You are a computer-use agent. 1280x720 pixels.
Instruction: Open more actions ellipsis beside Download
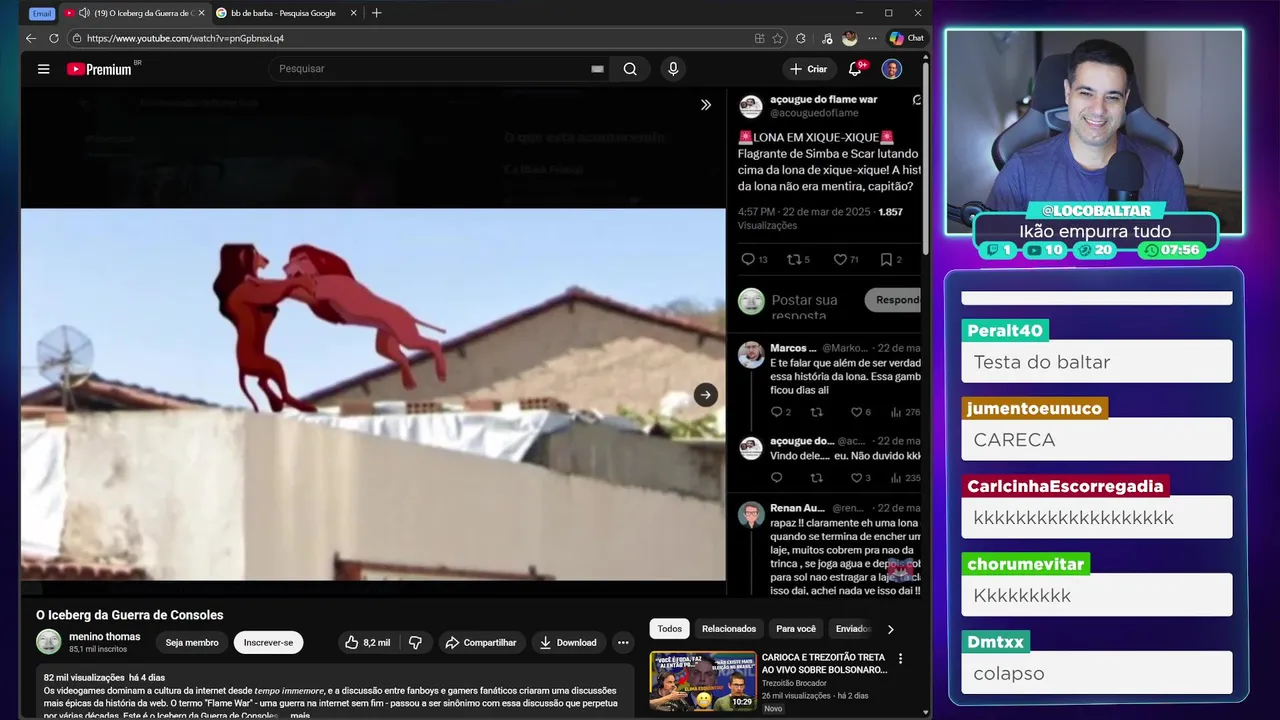pyautogui.click(x=623, y=643)
